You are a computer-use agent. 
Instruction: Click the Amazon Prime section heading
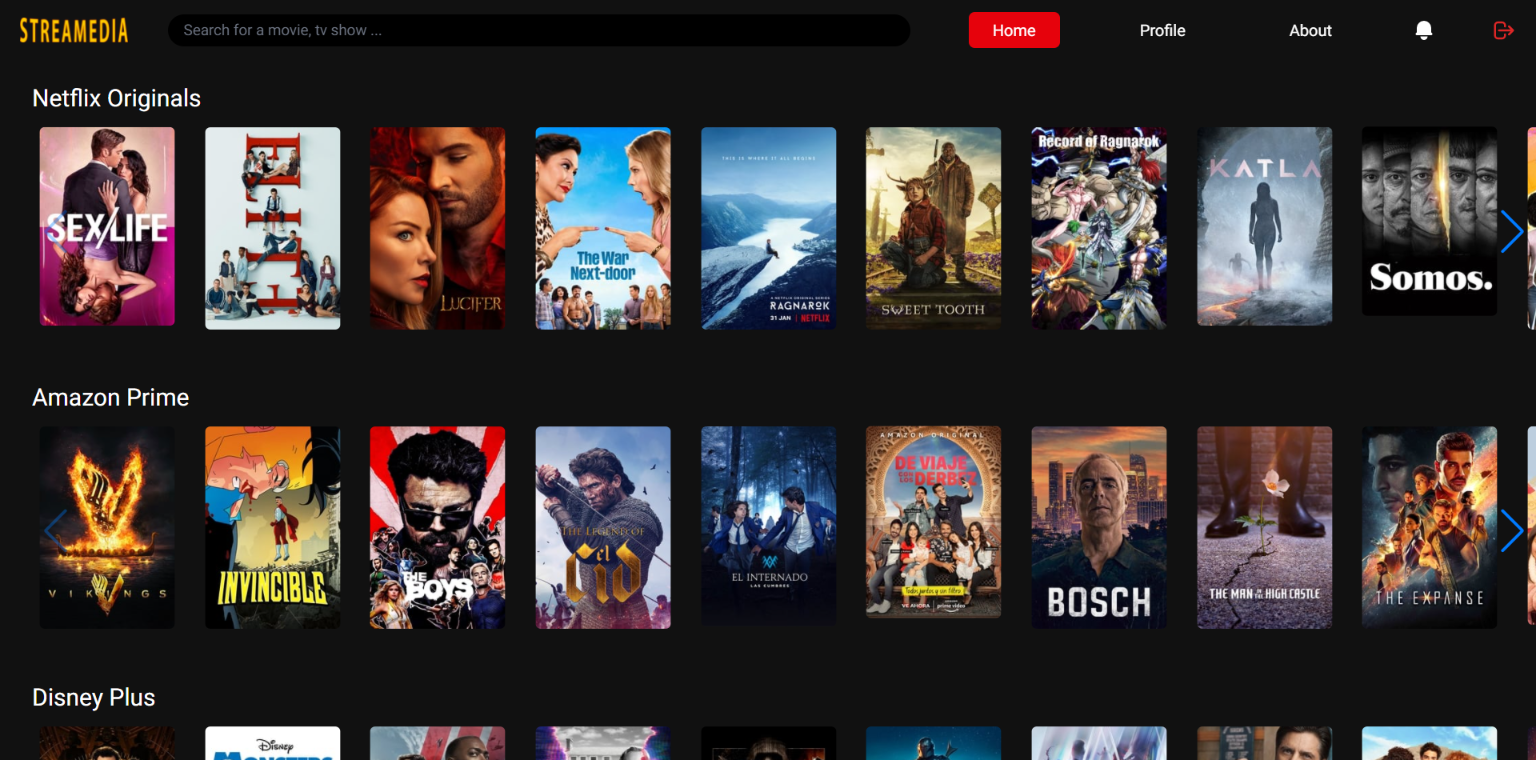pyautogui.click(x=111, y=397)
